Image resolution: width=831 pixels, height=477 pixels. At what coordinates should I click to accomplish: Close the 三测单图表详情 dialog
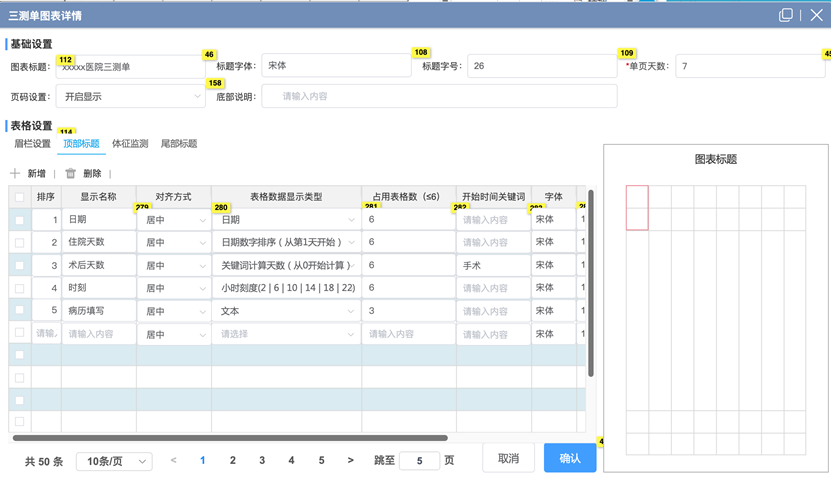tap(817, 15)
